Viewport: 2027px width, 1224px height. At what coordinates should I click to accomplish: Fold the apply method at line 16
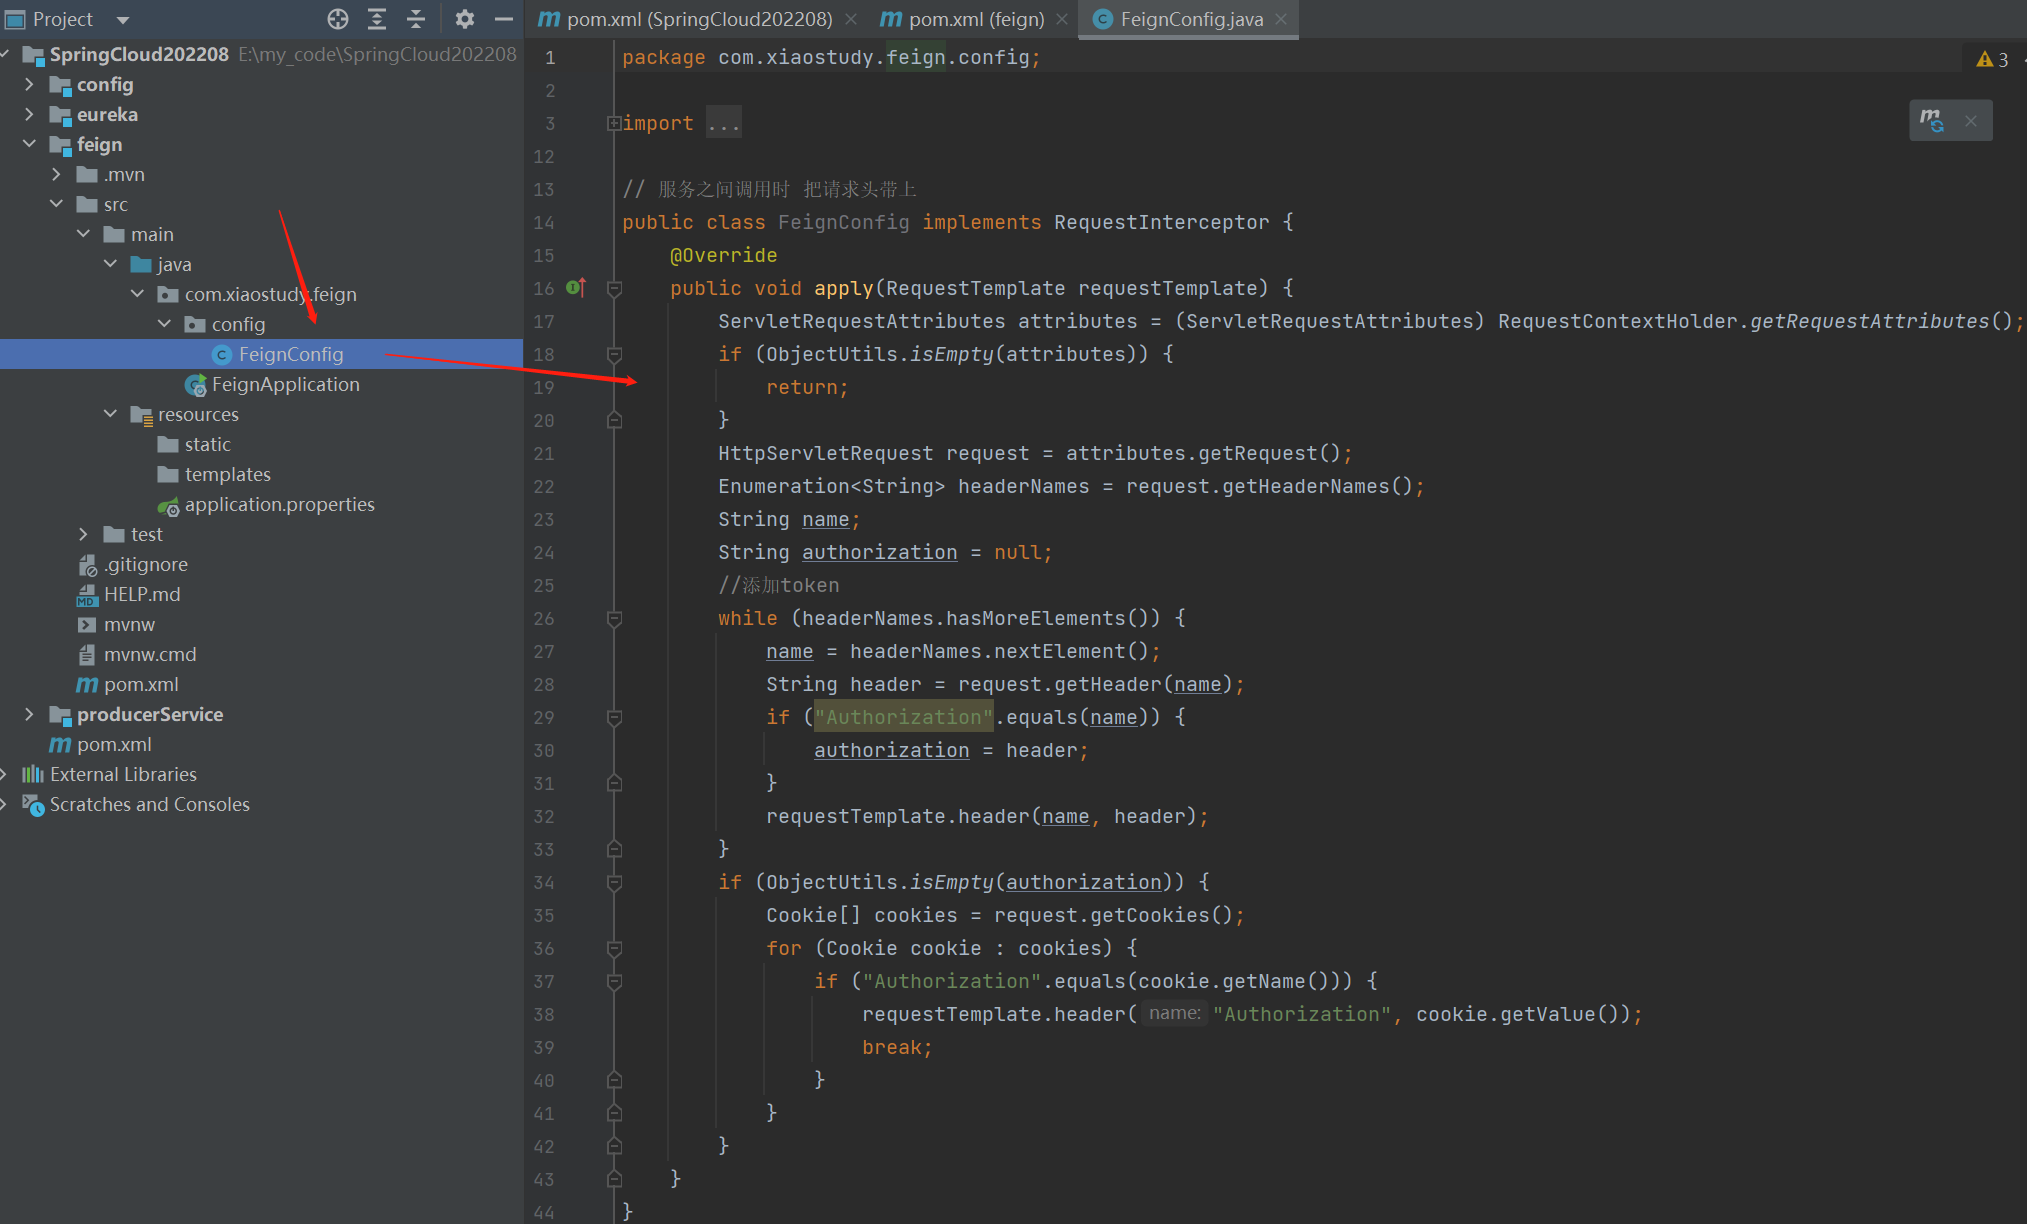[615, 289]
